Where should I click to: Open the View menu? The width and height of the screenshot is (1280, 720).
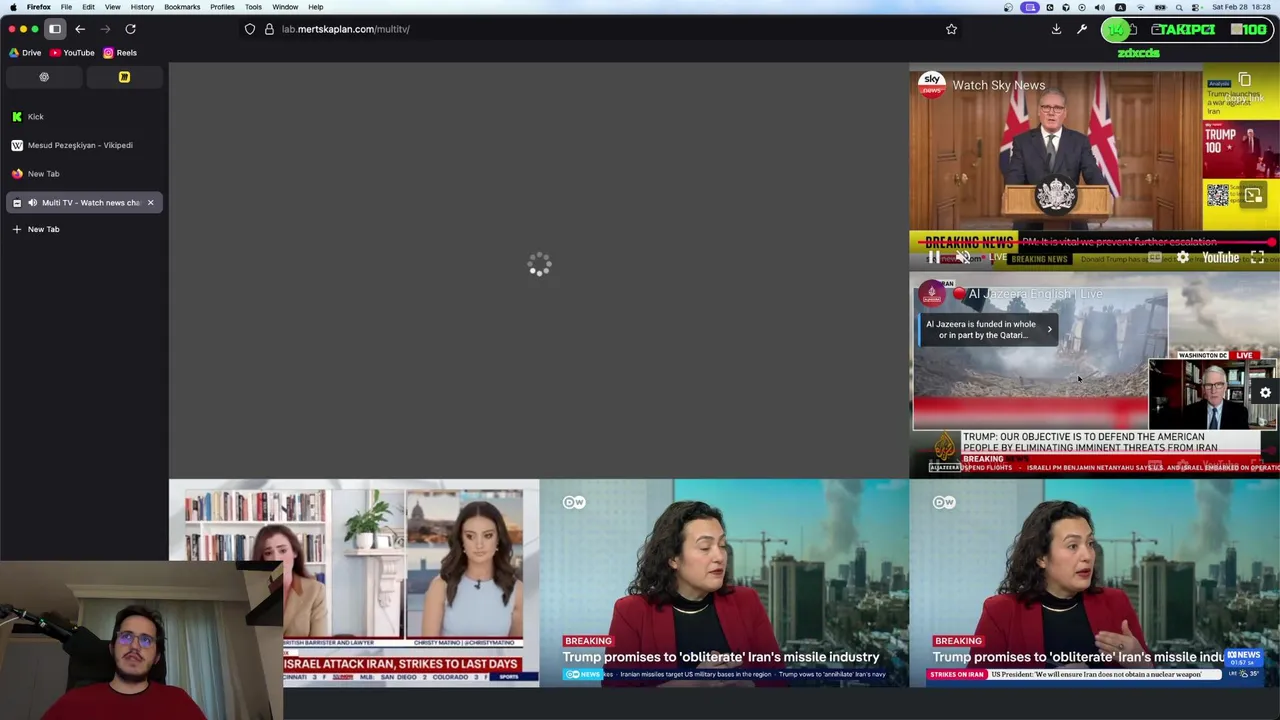113,7
